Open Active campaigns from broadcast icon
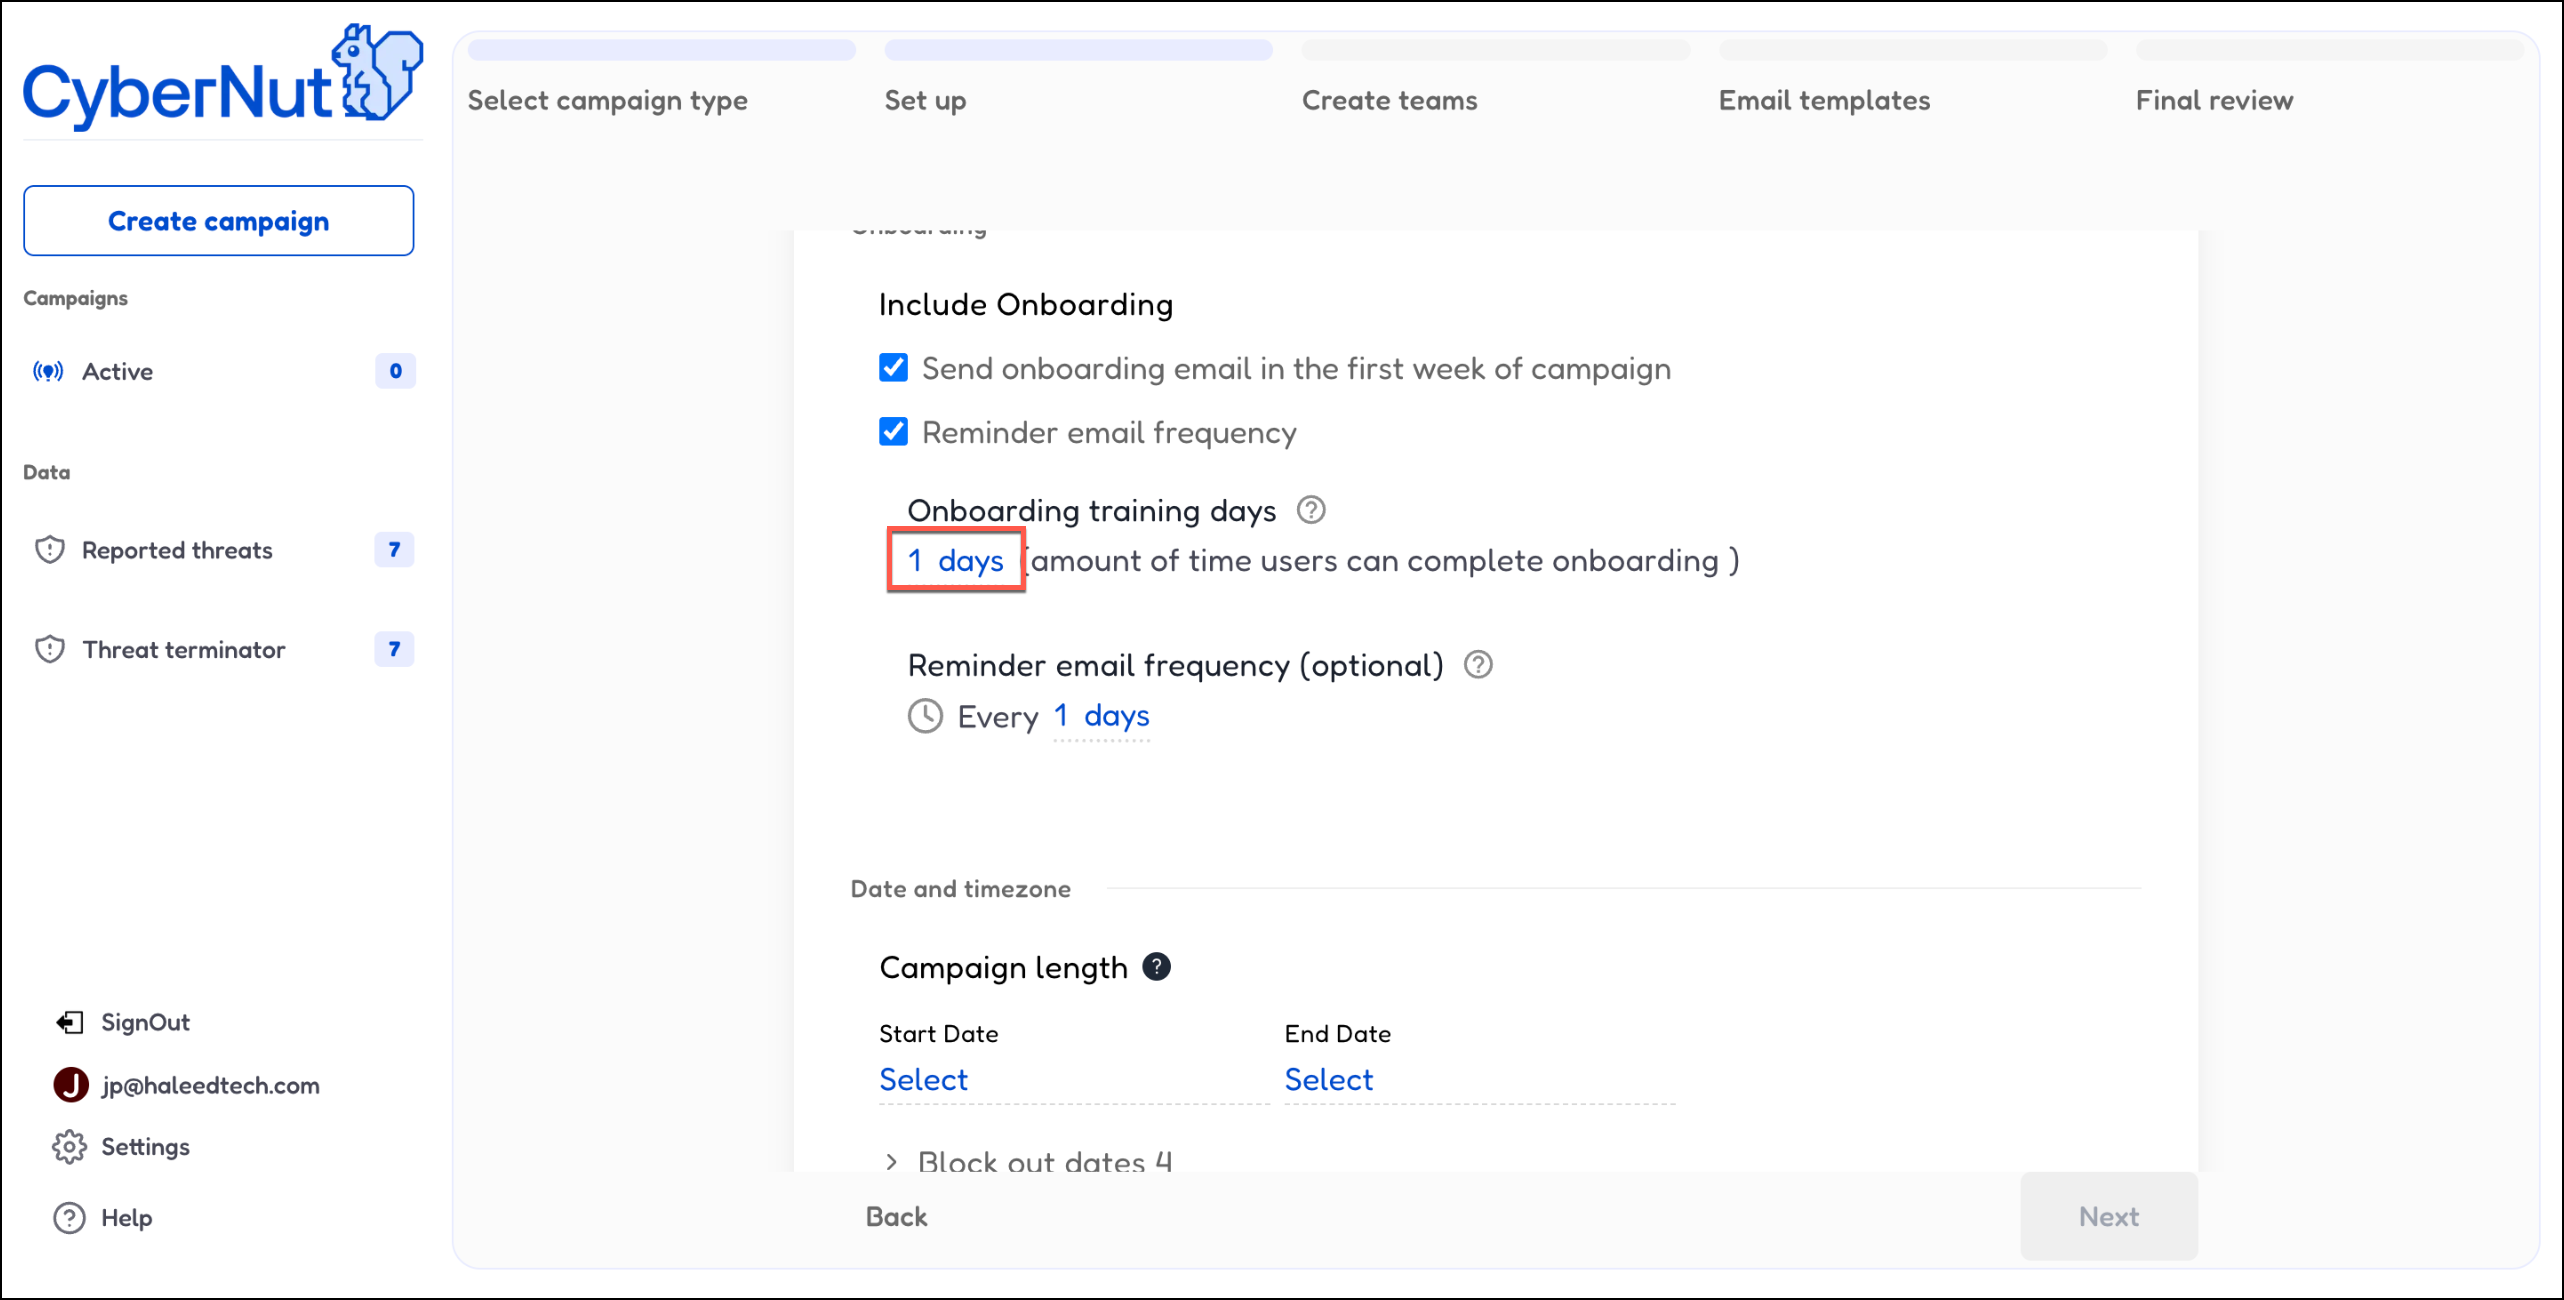The image size is (2564, 1300). tap(48, 372)
